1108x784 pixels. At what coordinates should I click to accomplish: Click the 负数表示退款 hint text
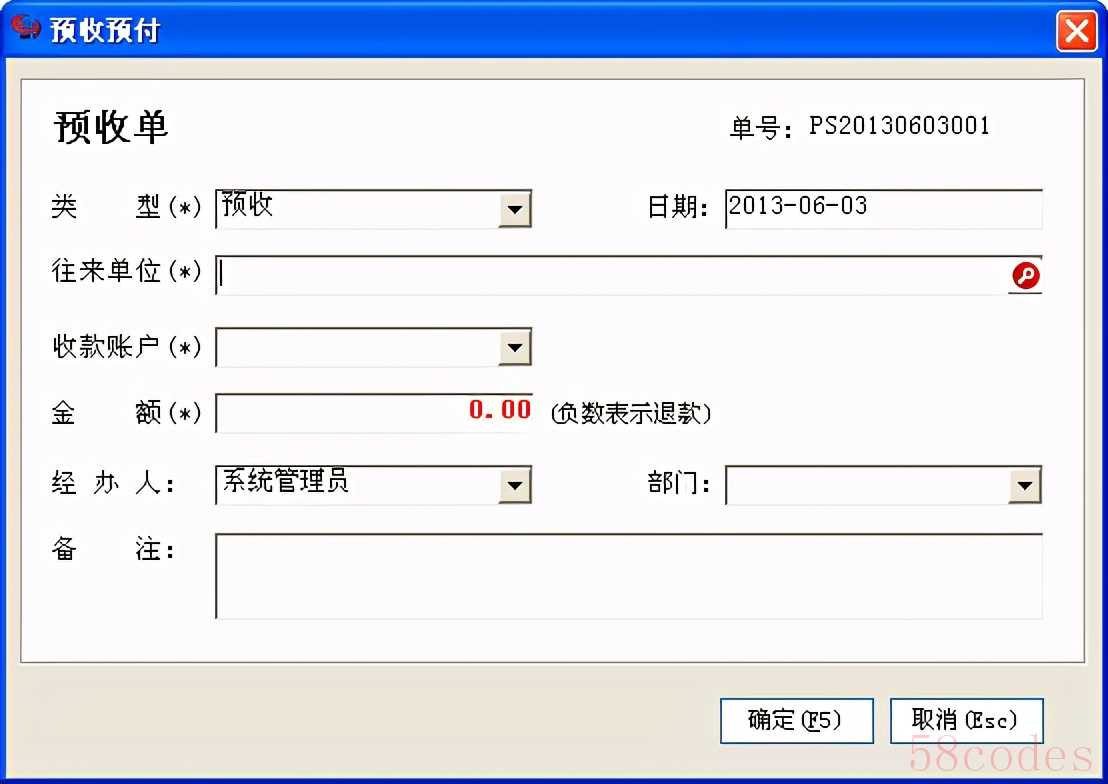(630, 413)
